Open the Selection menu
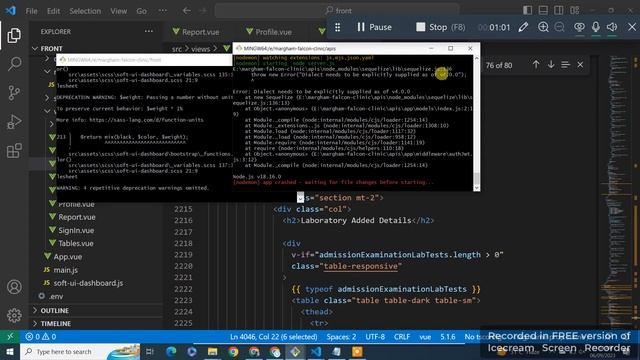This screenshot has width=640, height=360. (x=85, y=11)
